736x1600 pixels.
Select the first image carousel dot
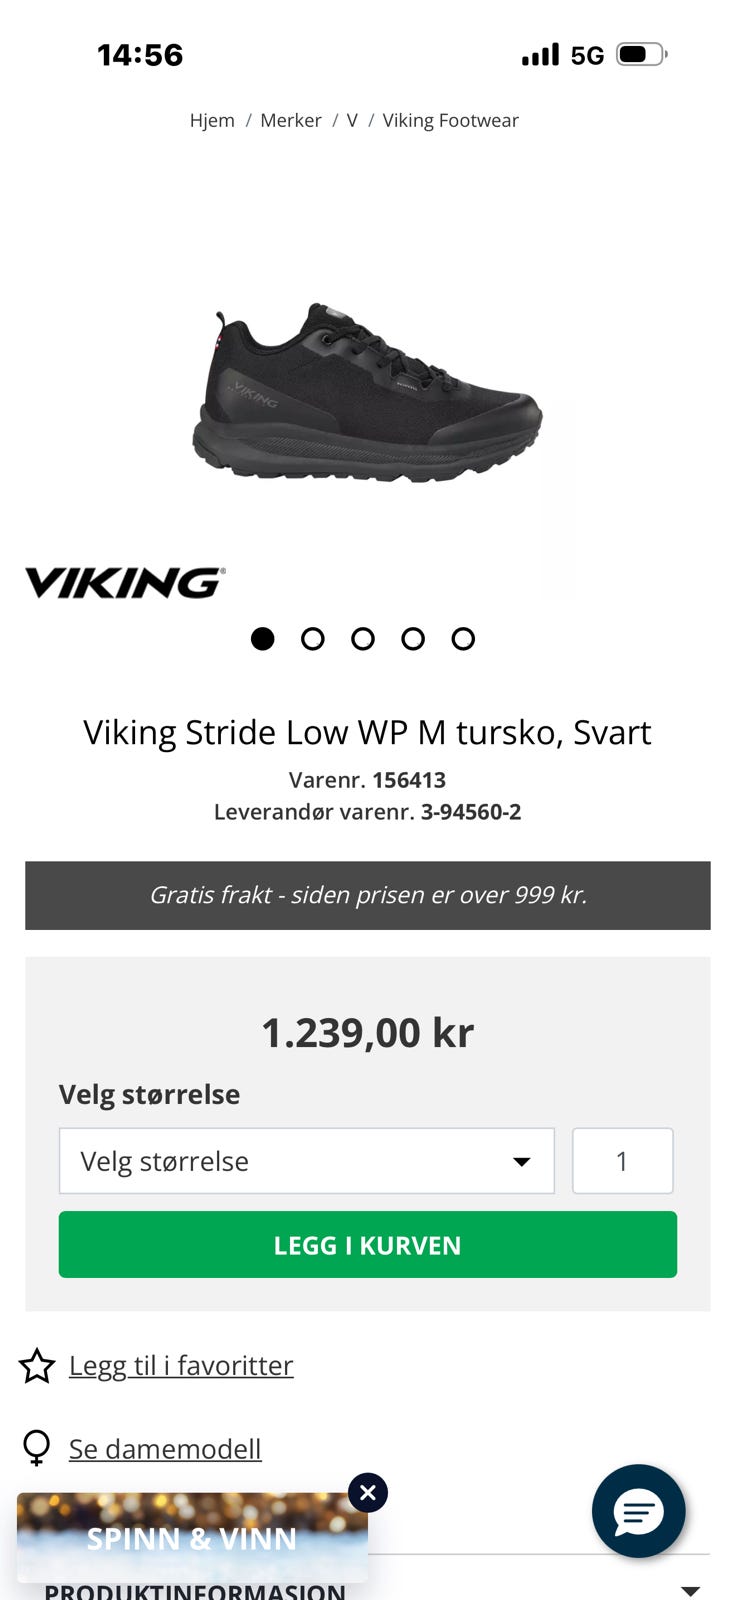(263, 639)
